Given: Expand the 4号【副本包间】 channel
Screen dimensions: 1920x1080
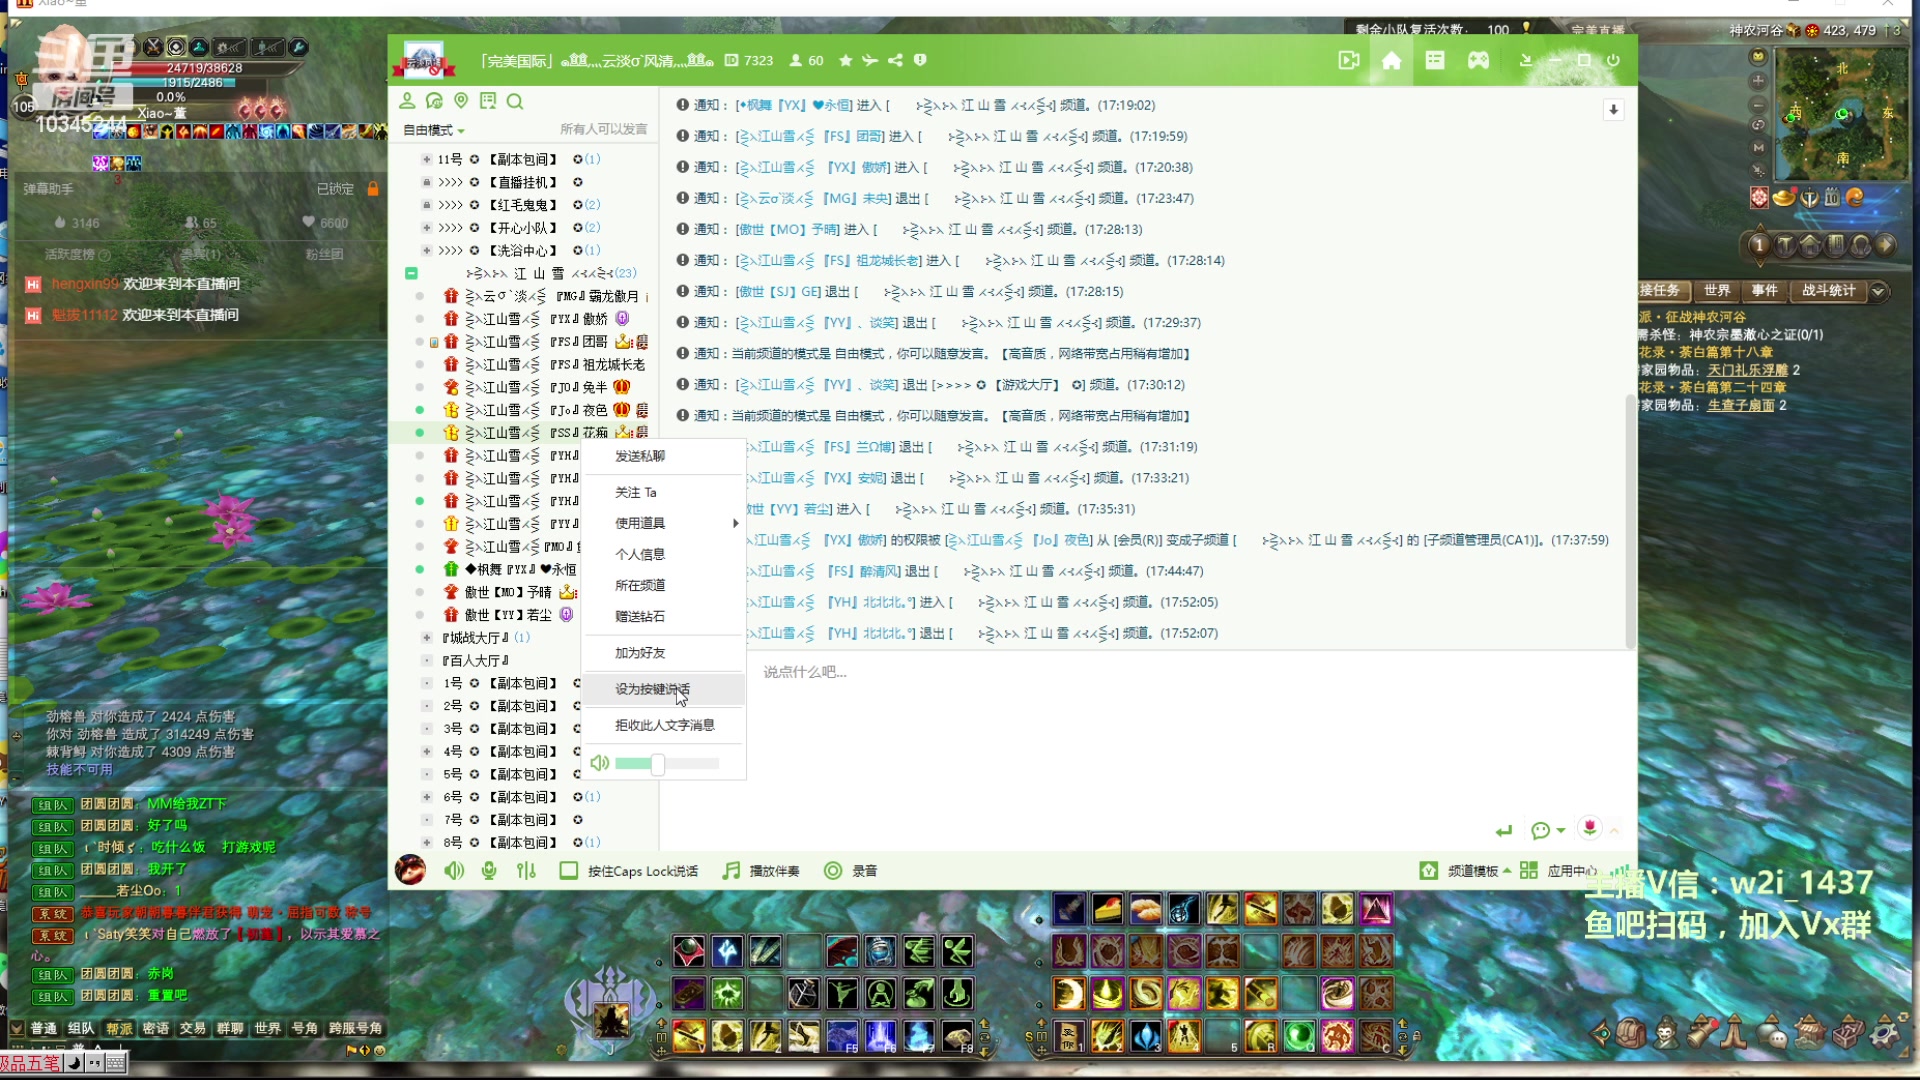Looking at the screenshot, I should (427, 752).
